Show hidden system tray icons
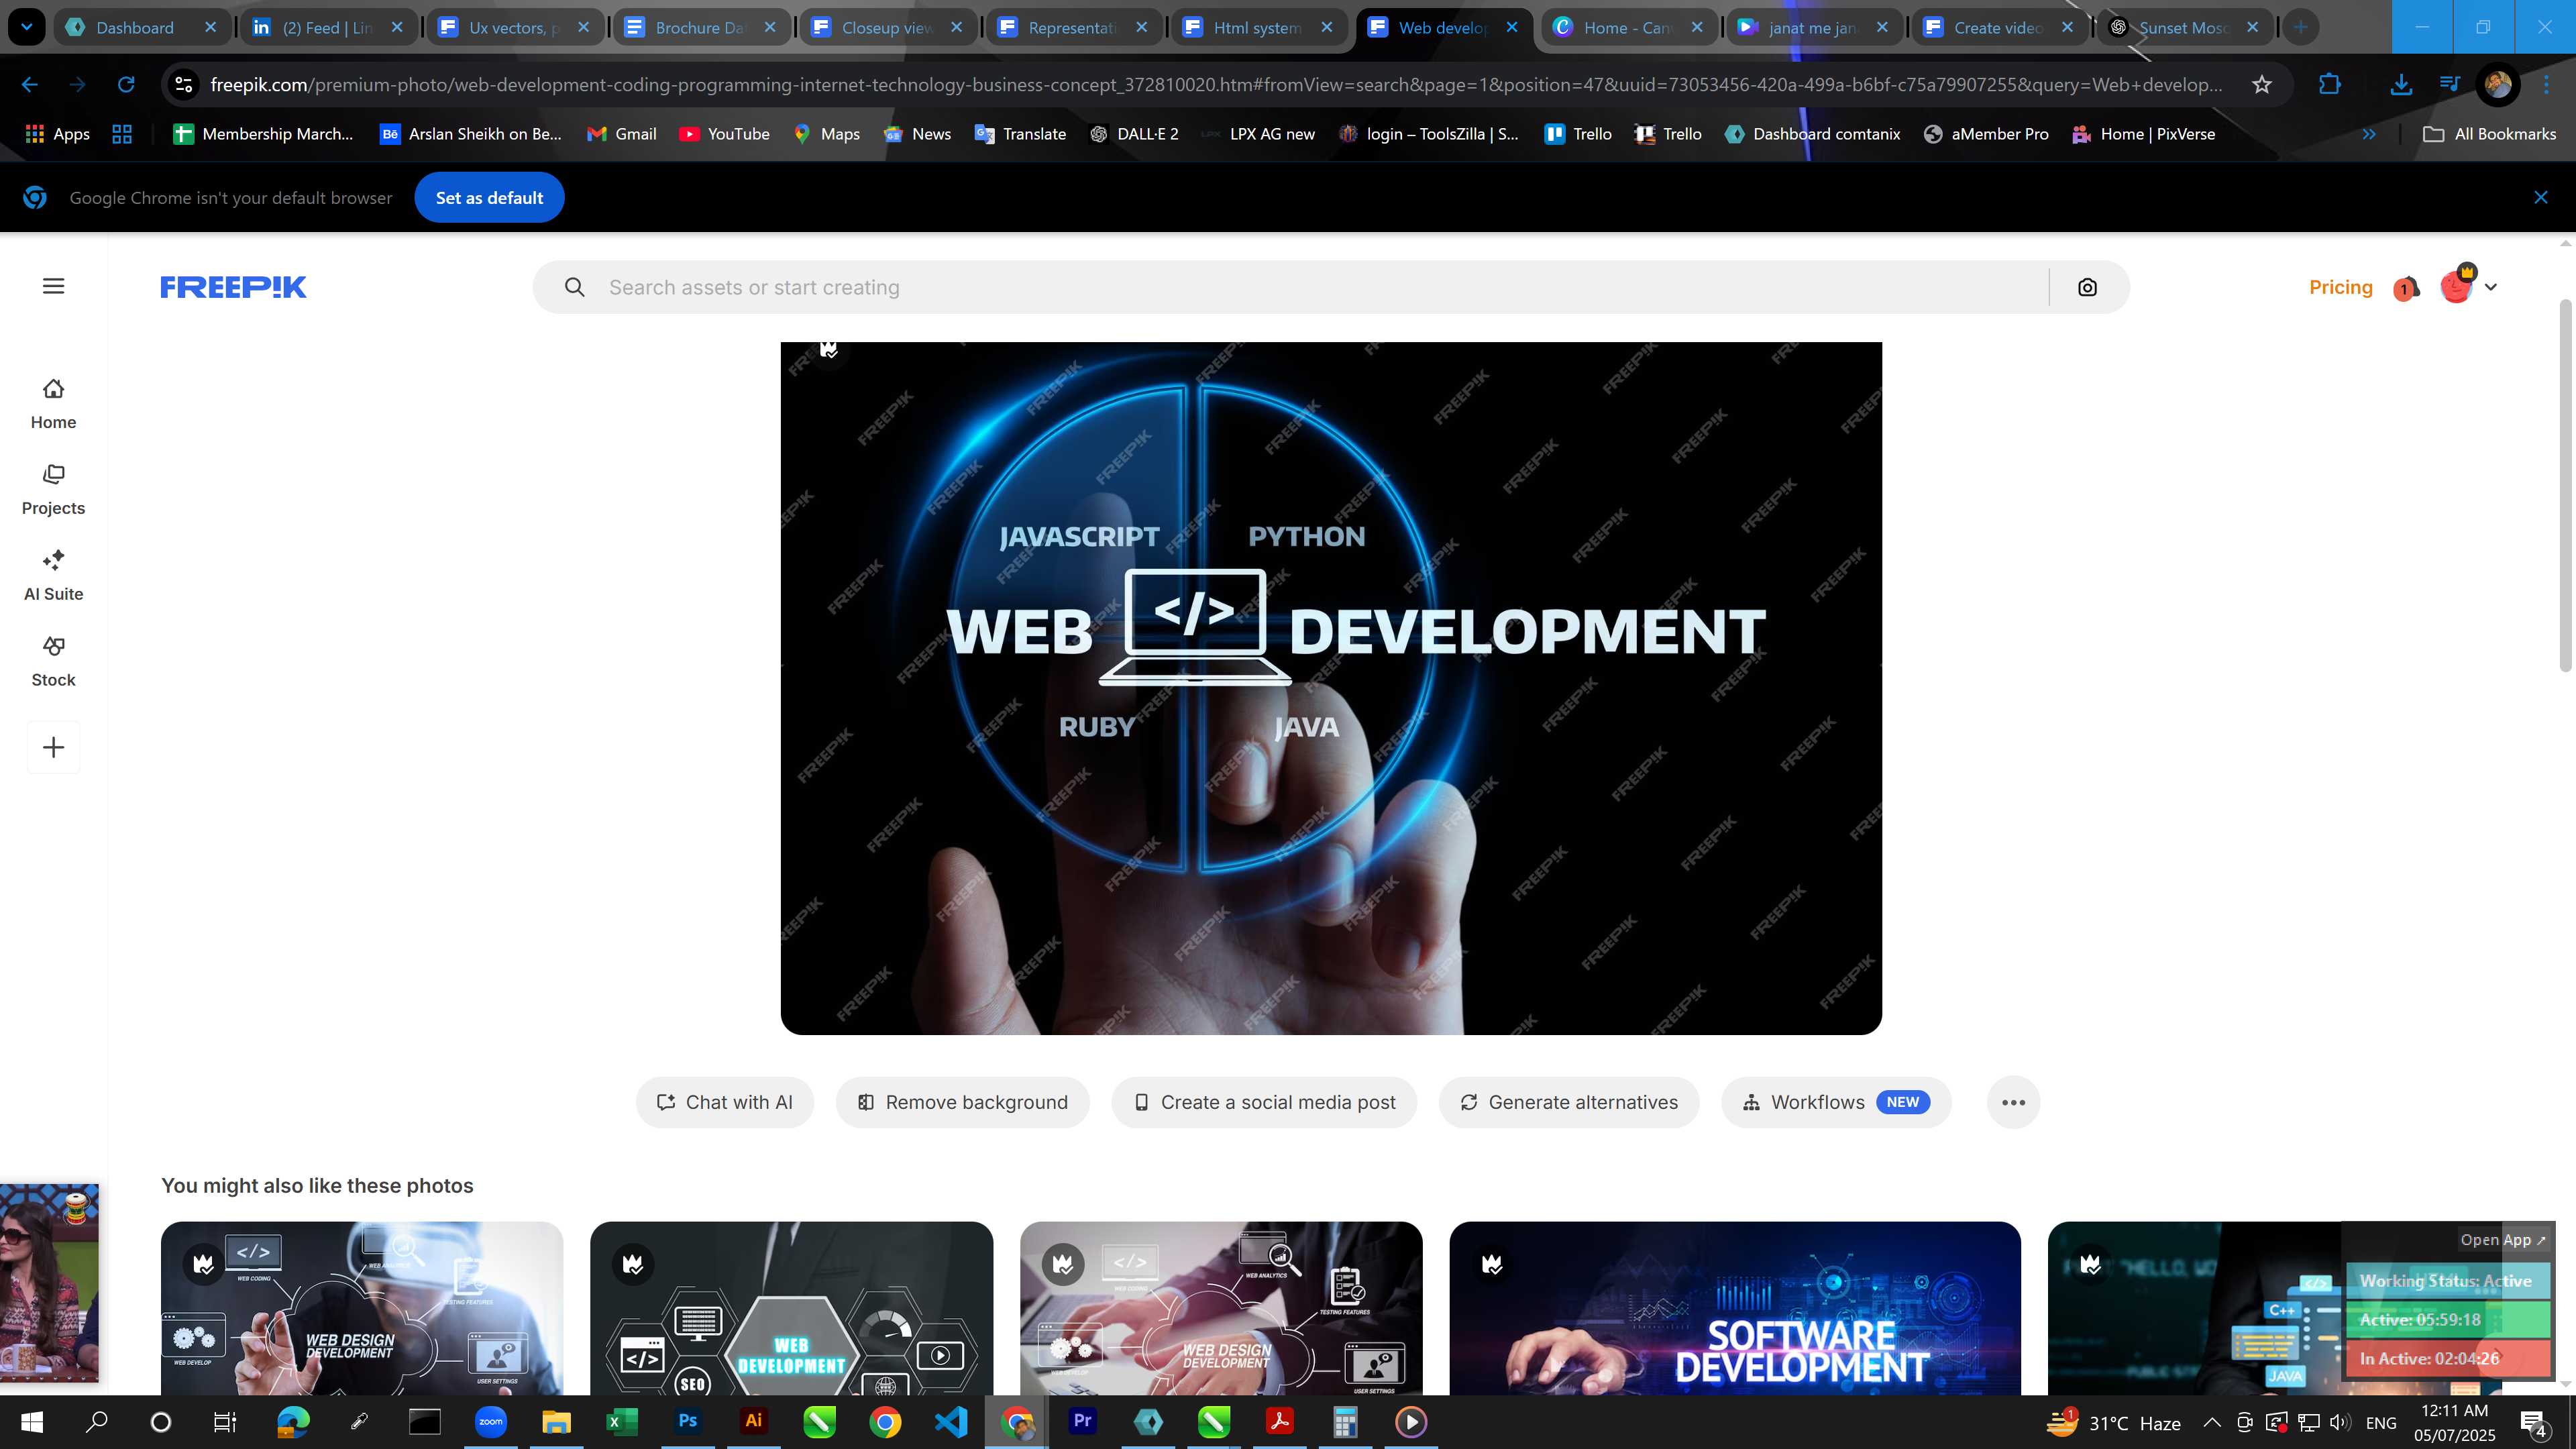The height and width of the screenshot is (1449, 2576). tap(2211, 1422)
